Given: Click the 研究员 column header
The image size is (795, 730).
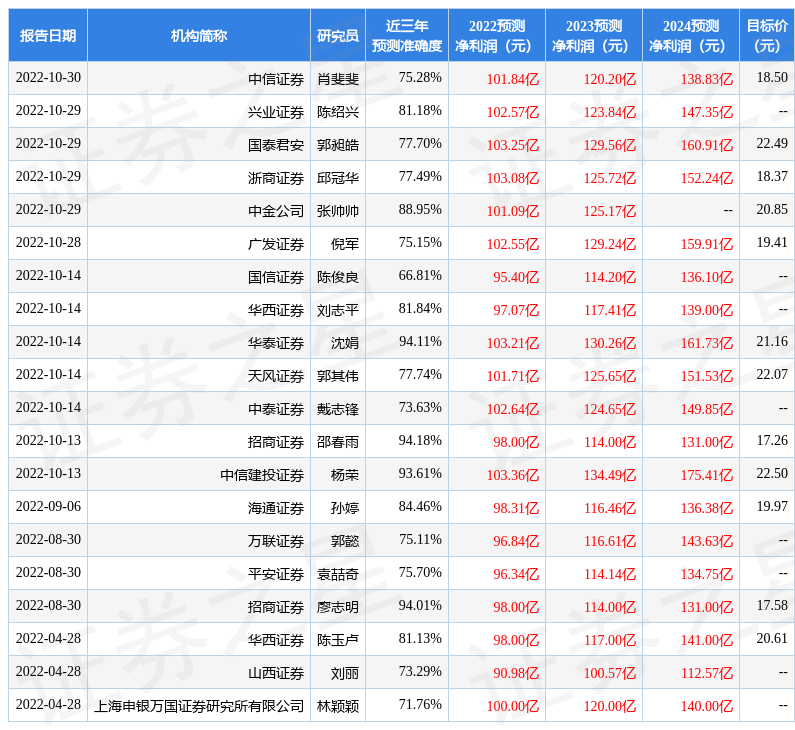Looking at the screenshot, I should pyautogui.click(x=338, y=35).
